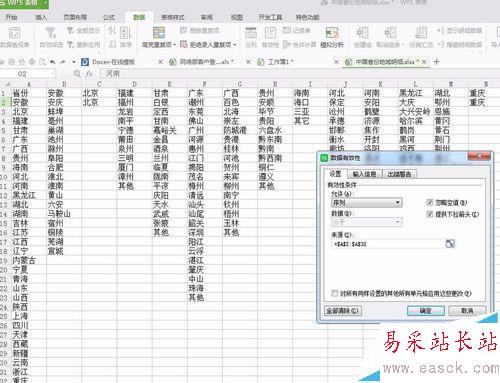This screenshot has width=500, height=383.
Task: Switch to the 开发工具 ribbon tab
Action: coord(270,17)
